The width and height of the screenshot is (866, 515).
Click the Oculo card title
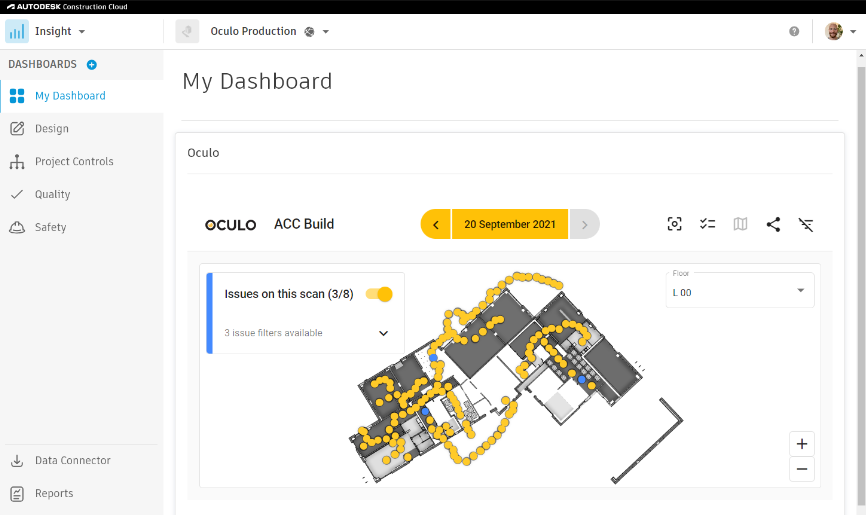tap(203, 153)
